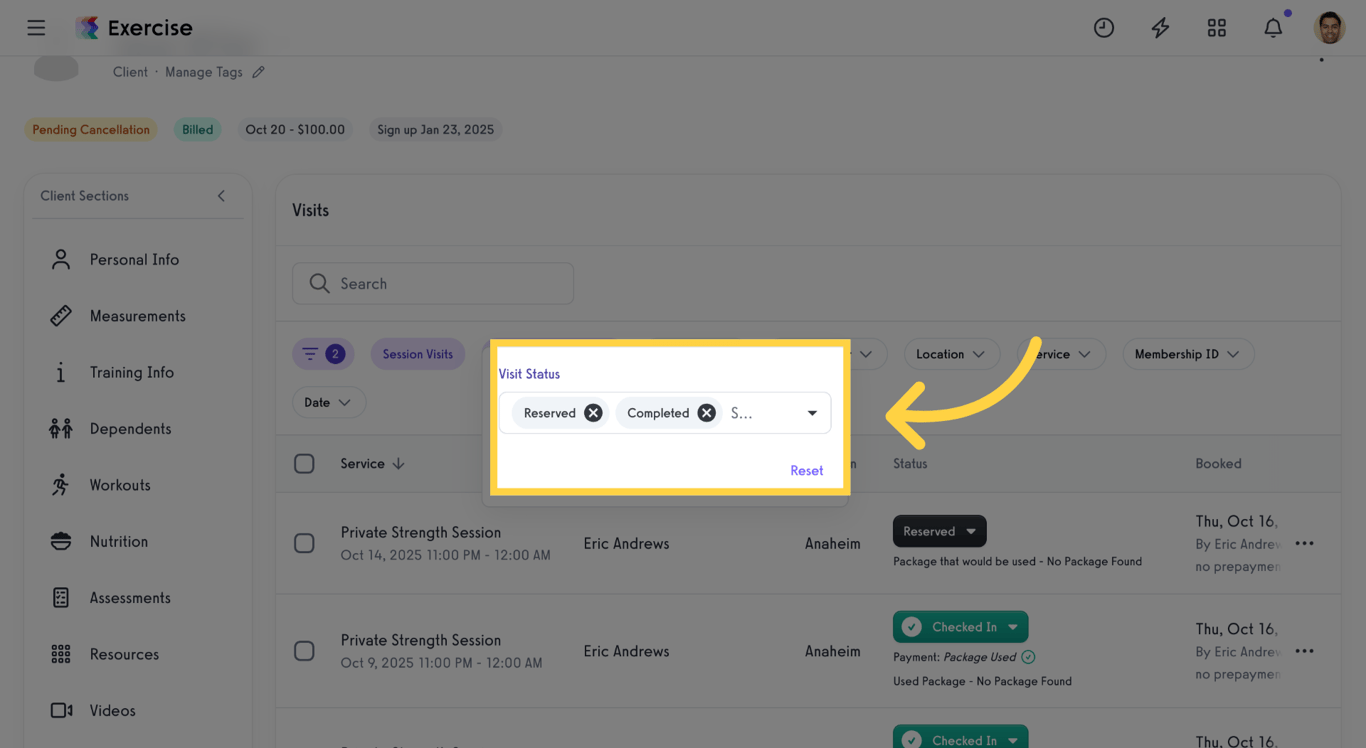Open the Date filter dropdown
Viewport: 1366px width, 748px height.
click(x=328, y=402)
